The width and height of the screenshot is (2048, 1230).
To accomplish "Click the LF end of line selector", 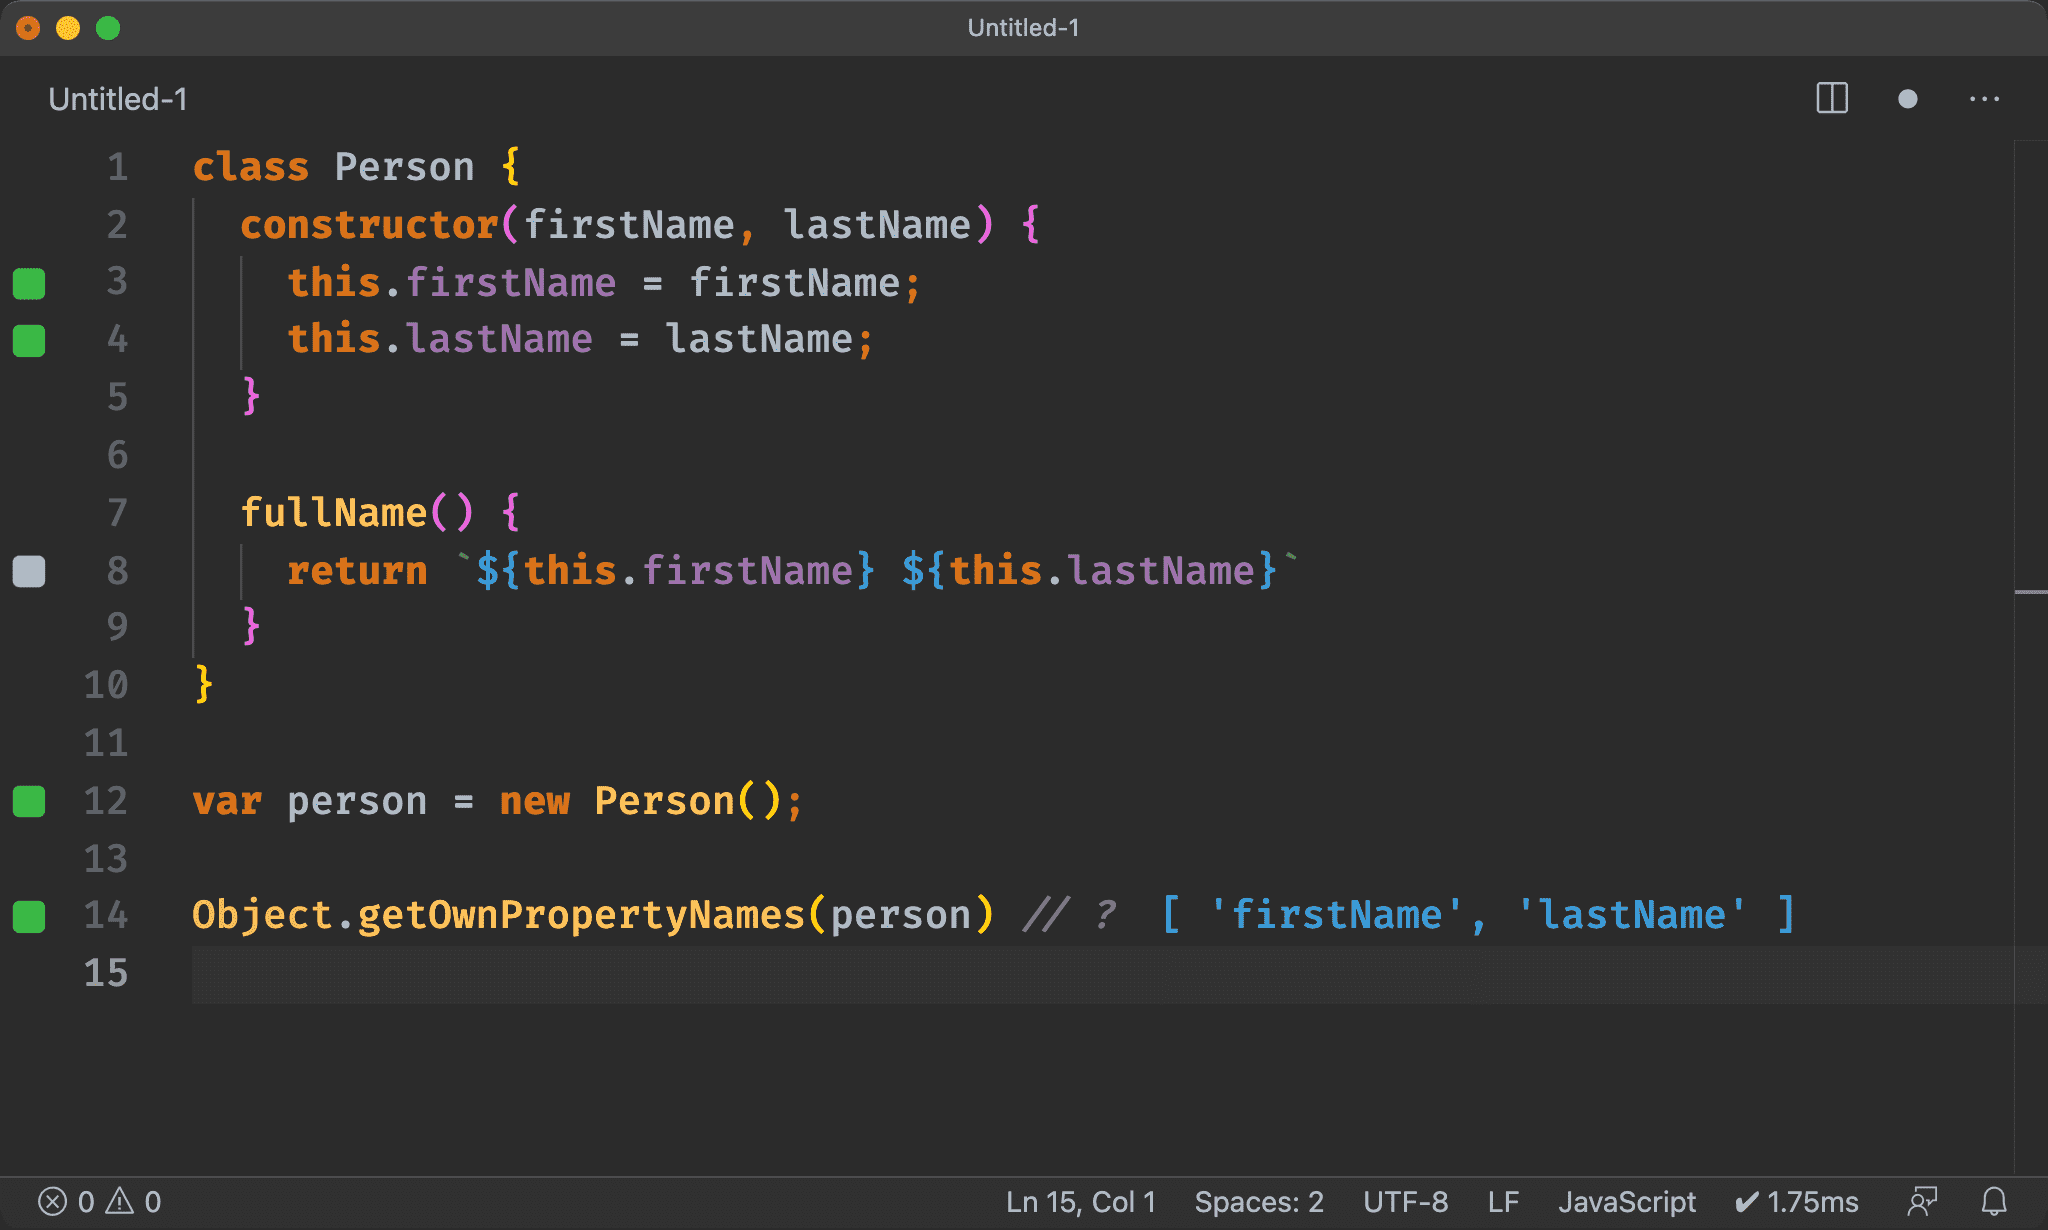I will pos(1503,1201).
